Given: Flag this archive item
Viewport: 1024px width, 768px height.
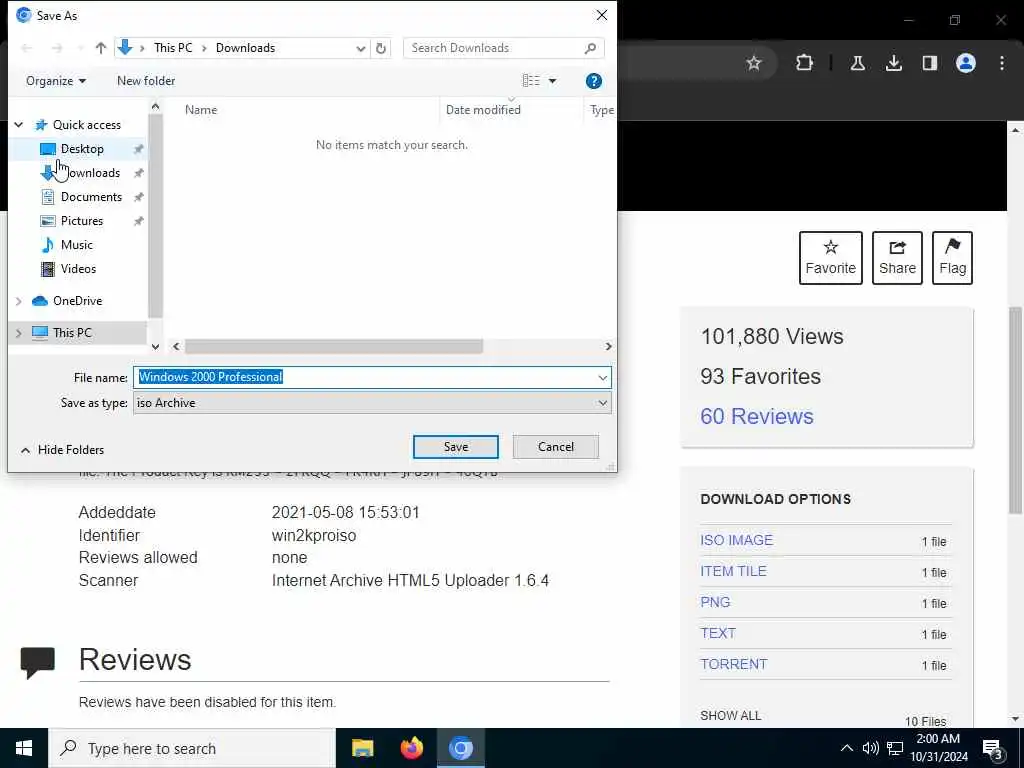Looking at the screenshot, I should pyautogui.click(x=953, y=258).
